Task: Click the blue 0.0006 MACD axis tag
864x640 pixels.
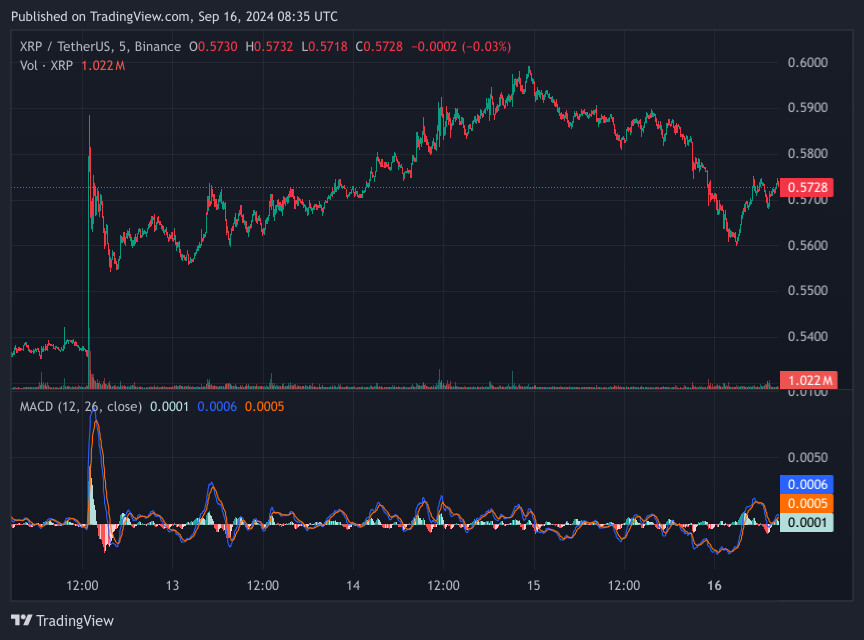Action: [x=807, y=484]
